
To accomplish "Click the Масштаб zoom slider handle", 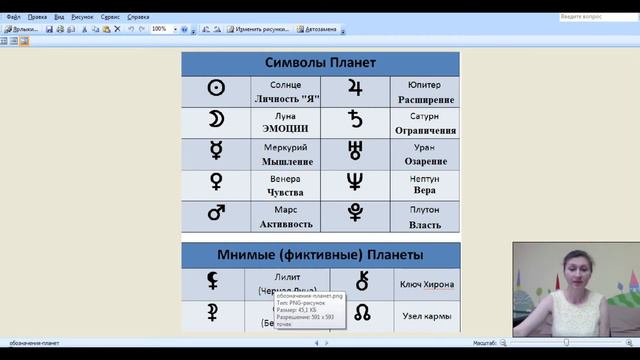I will [x=567, y=343].
